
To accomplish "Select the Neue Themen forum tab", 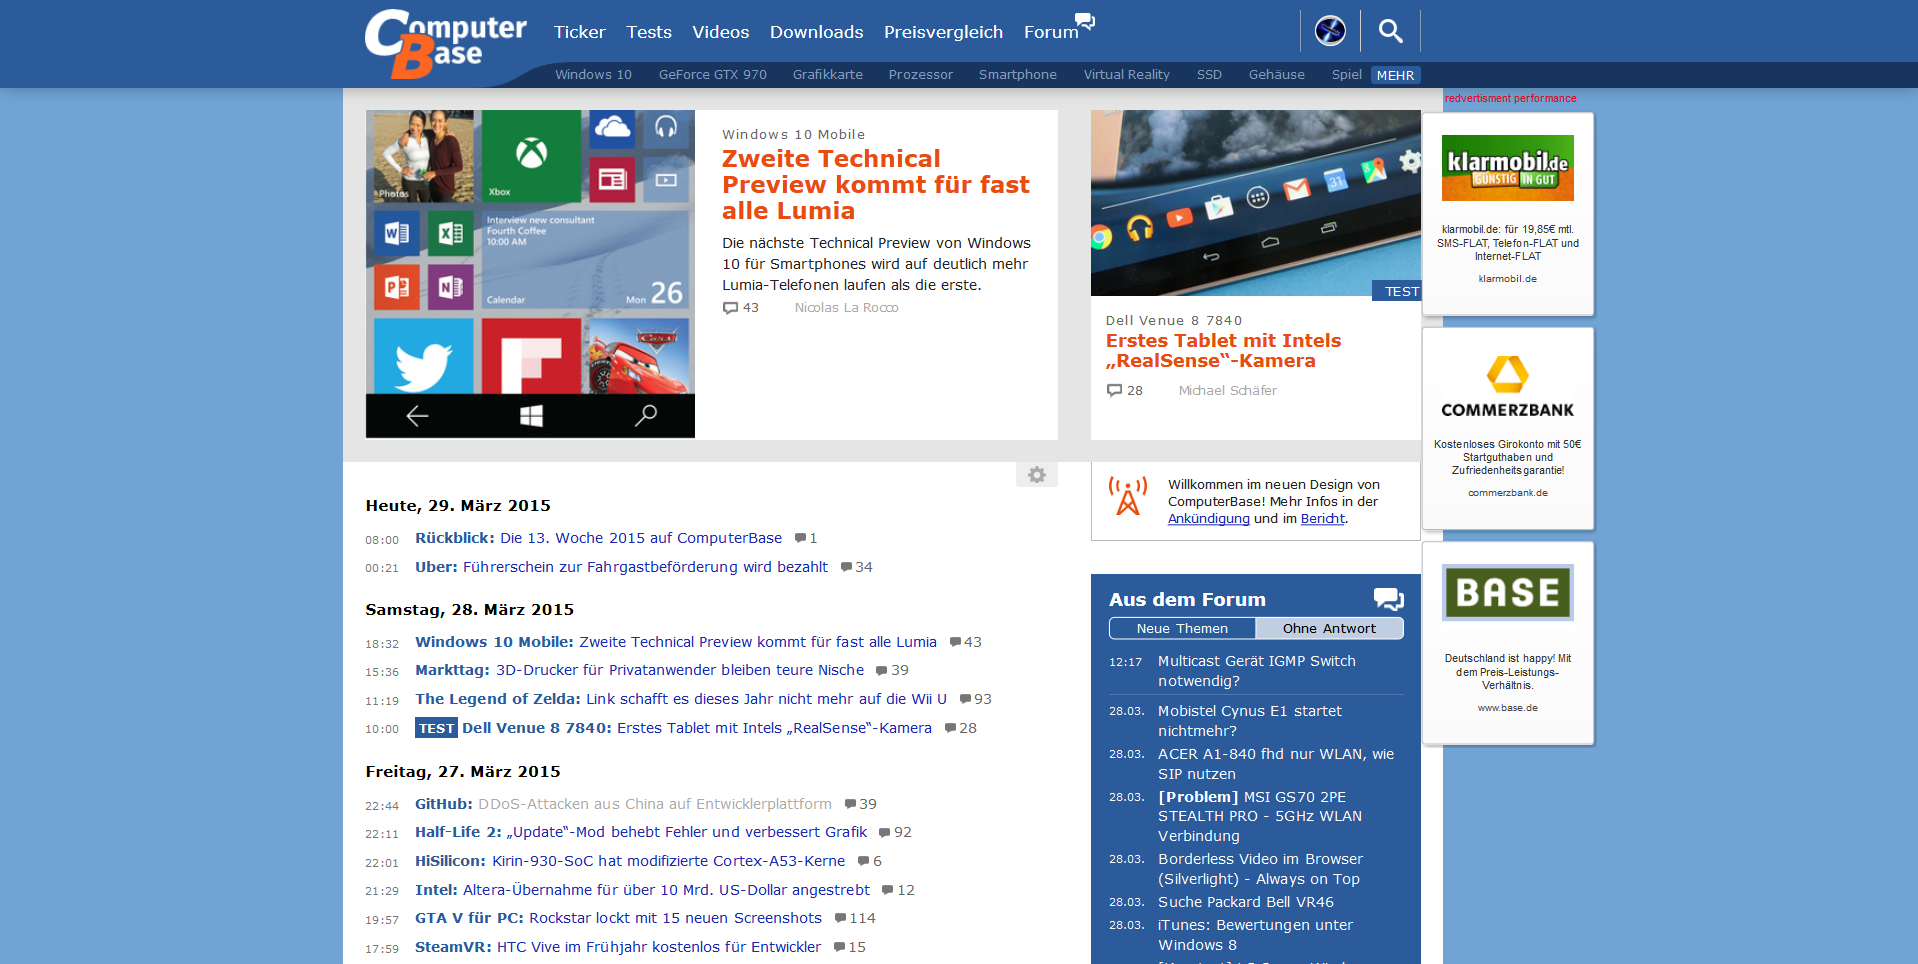I will point(1182,628).
